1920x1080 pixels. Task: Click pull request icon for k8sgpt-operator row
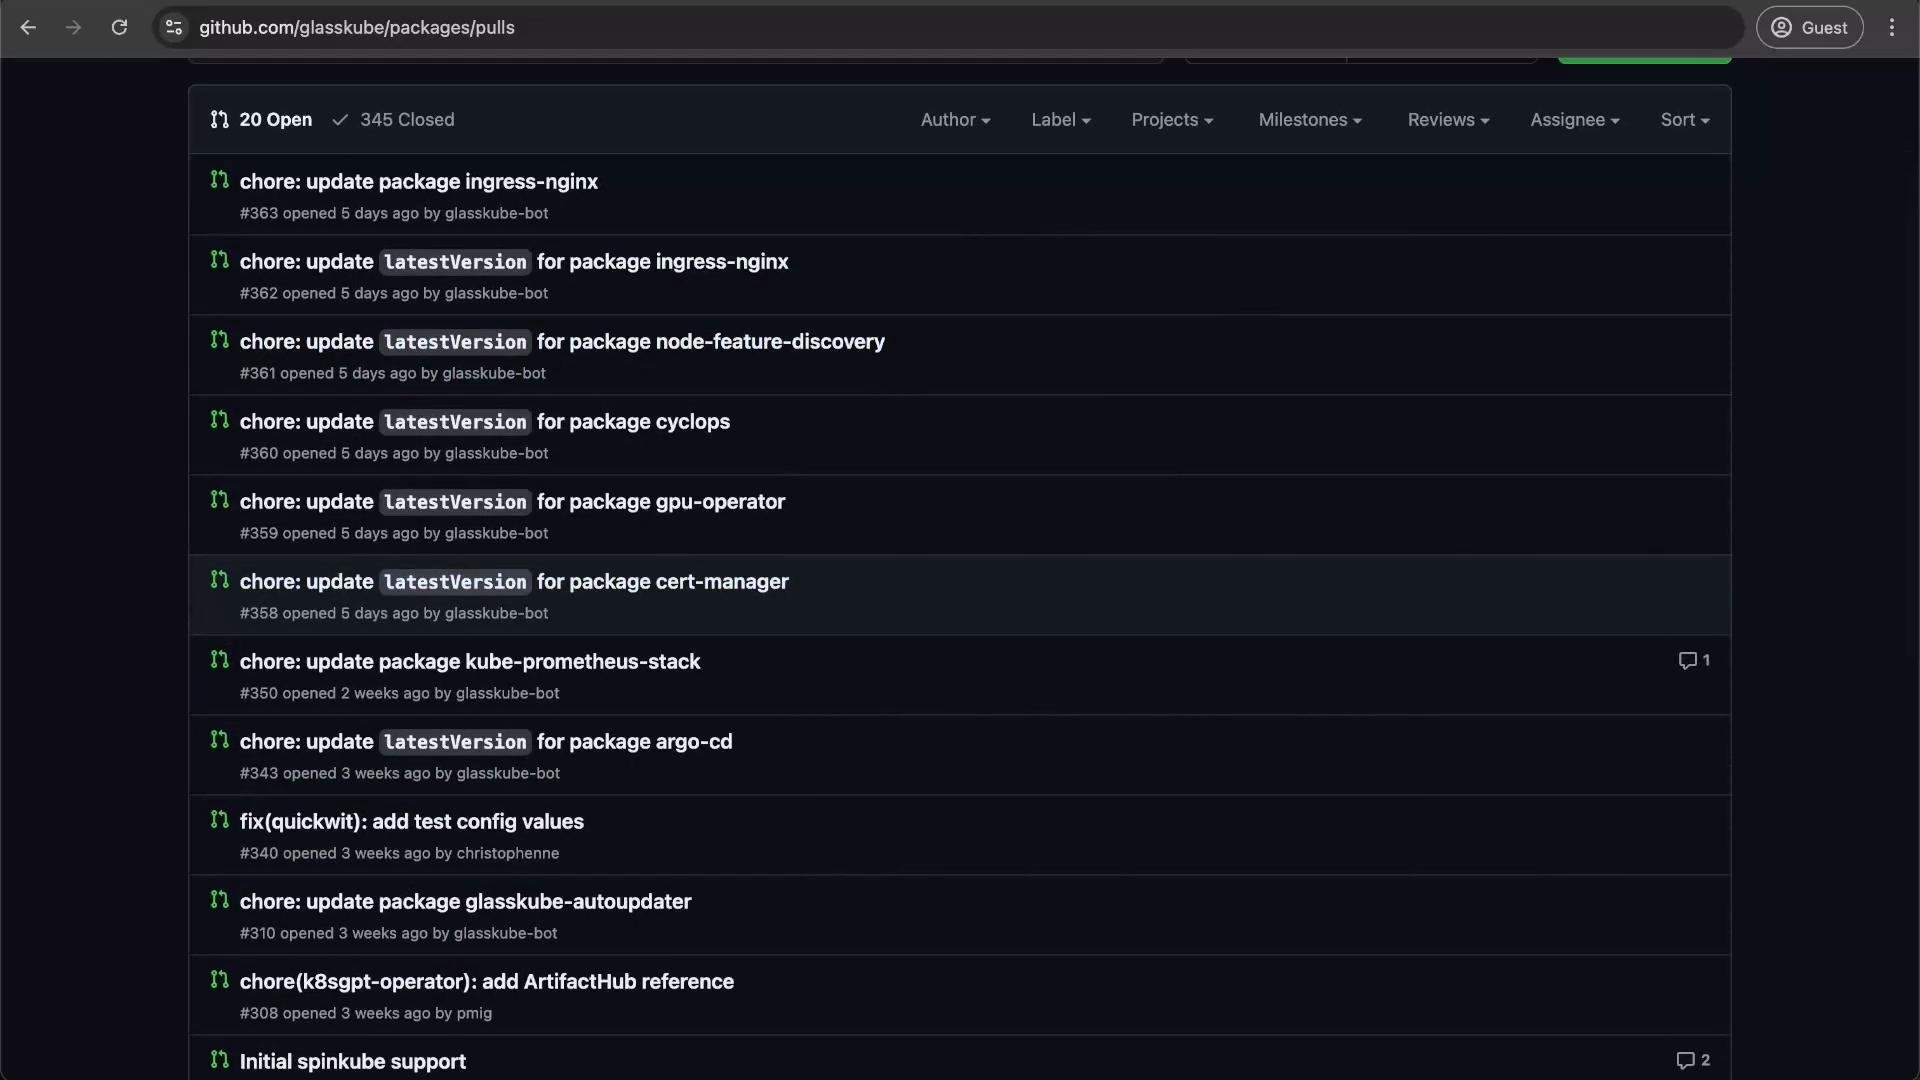220,980
